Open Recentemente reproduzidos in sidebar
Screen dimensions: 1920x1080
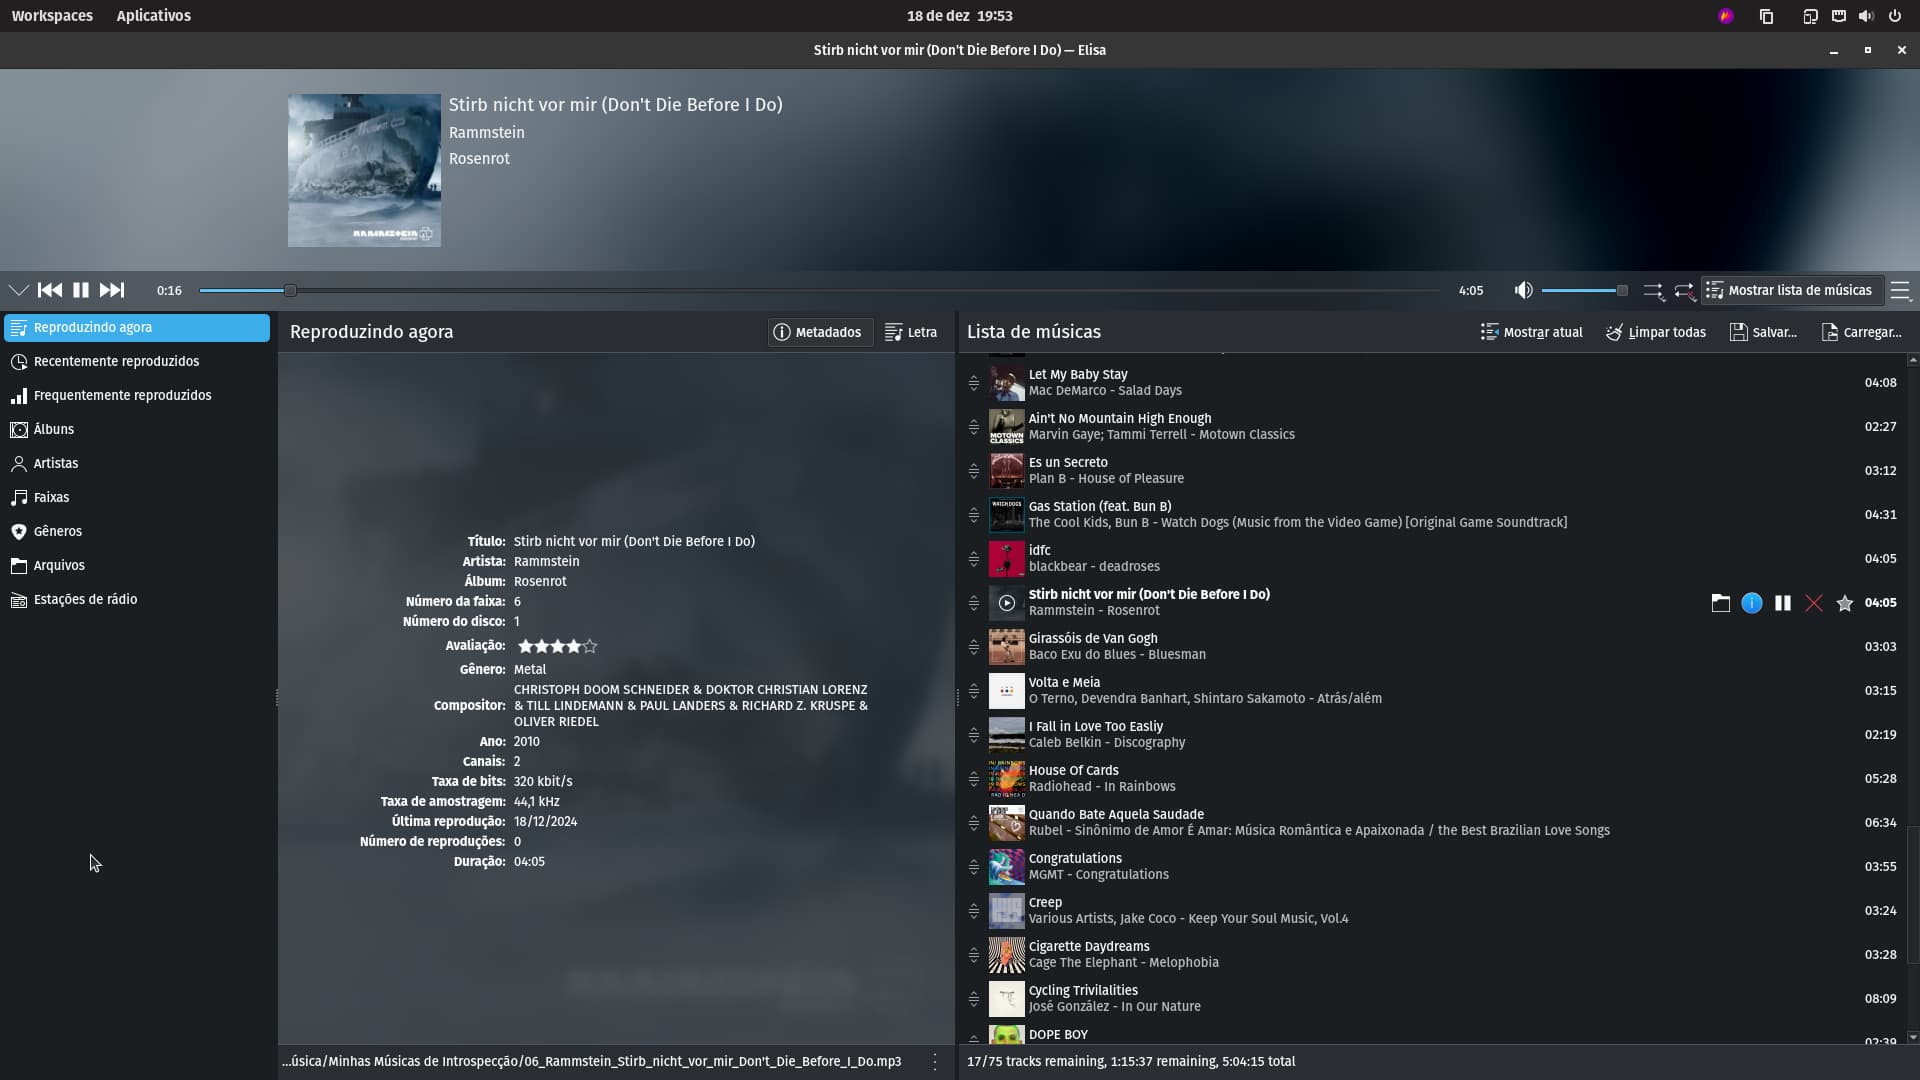[137, 361]
